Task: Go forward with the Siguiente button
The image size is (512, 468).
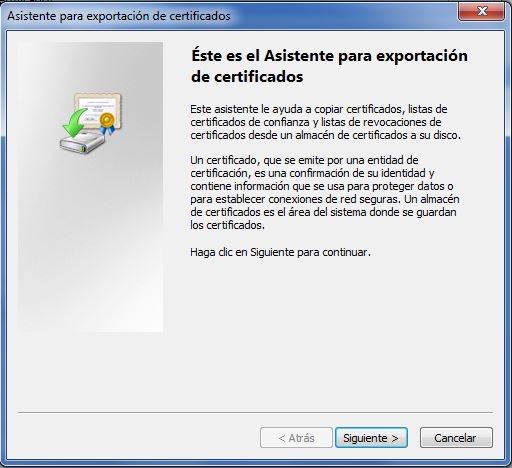Action: pos(371,438)
